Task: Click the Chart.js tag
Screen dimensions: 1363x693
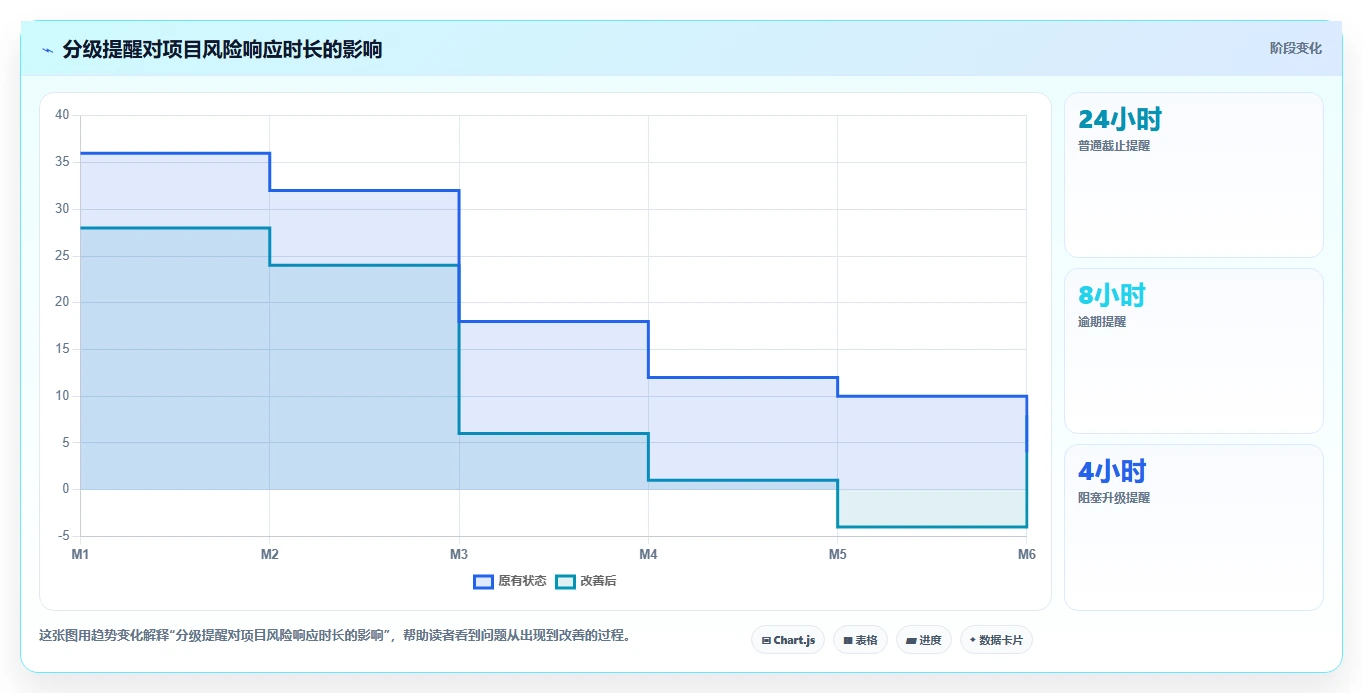Action: [x=788, y=640]
